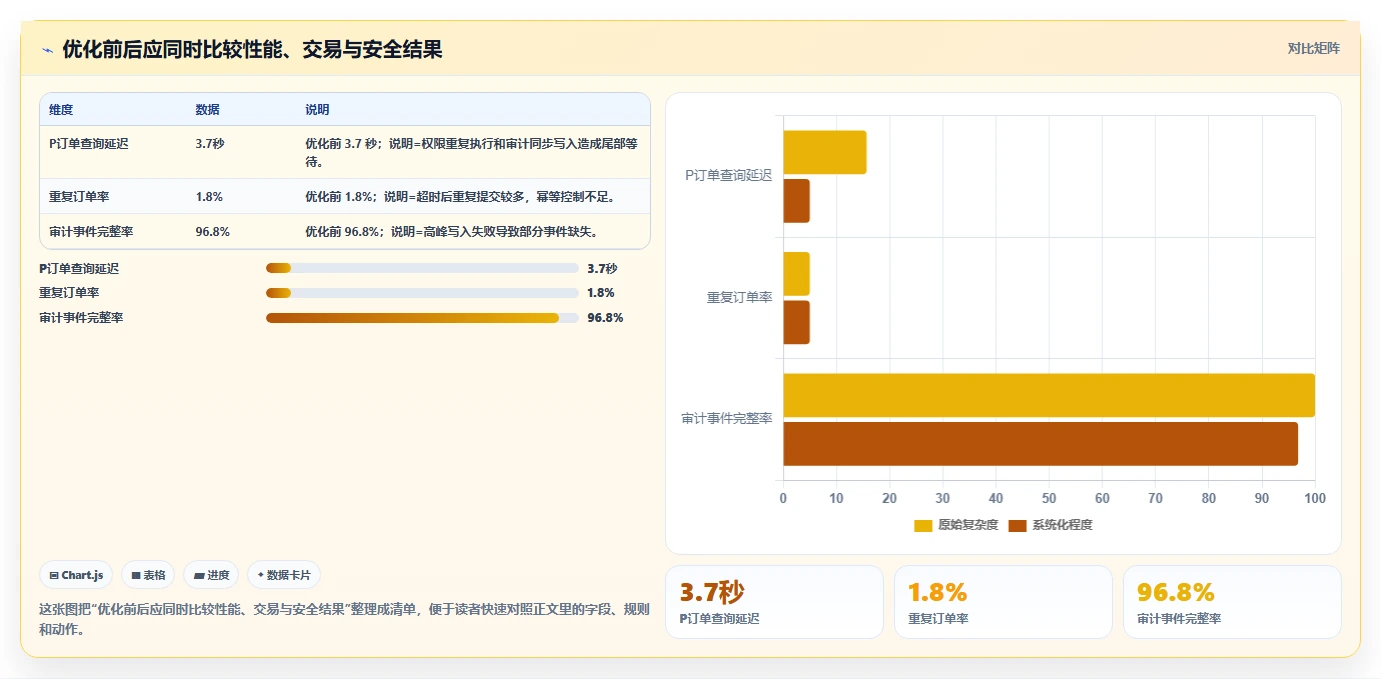Screen dimensions: 1381x679
Task: Click the x-axis tick value 100
Action: [x=1314, y=498]
